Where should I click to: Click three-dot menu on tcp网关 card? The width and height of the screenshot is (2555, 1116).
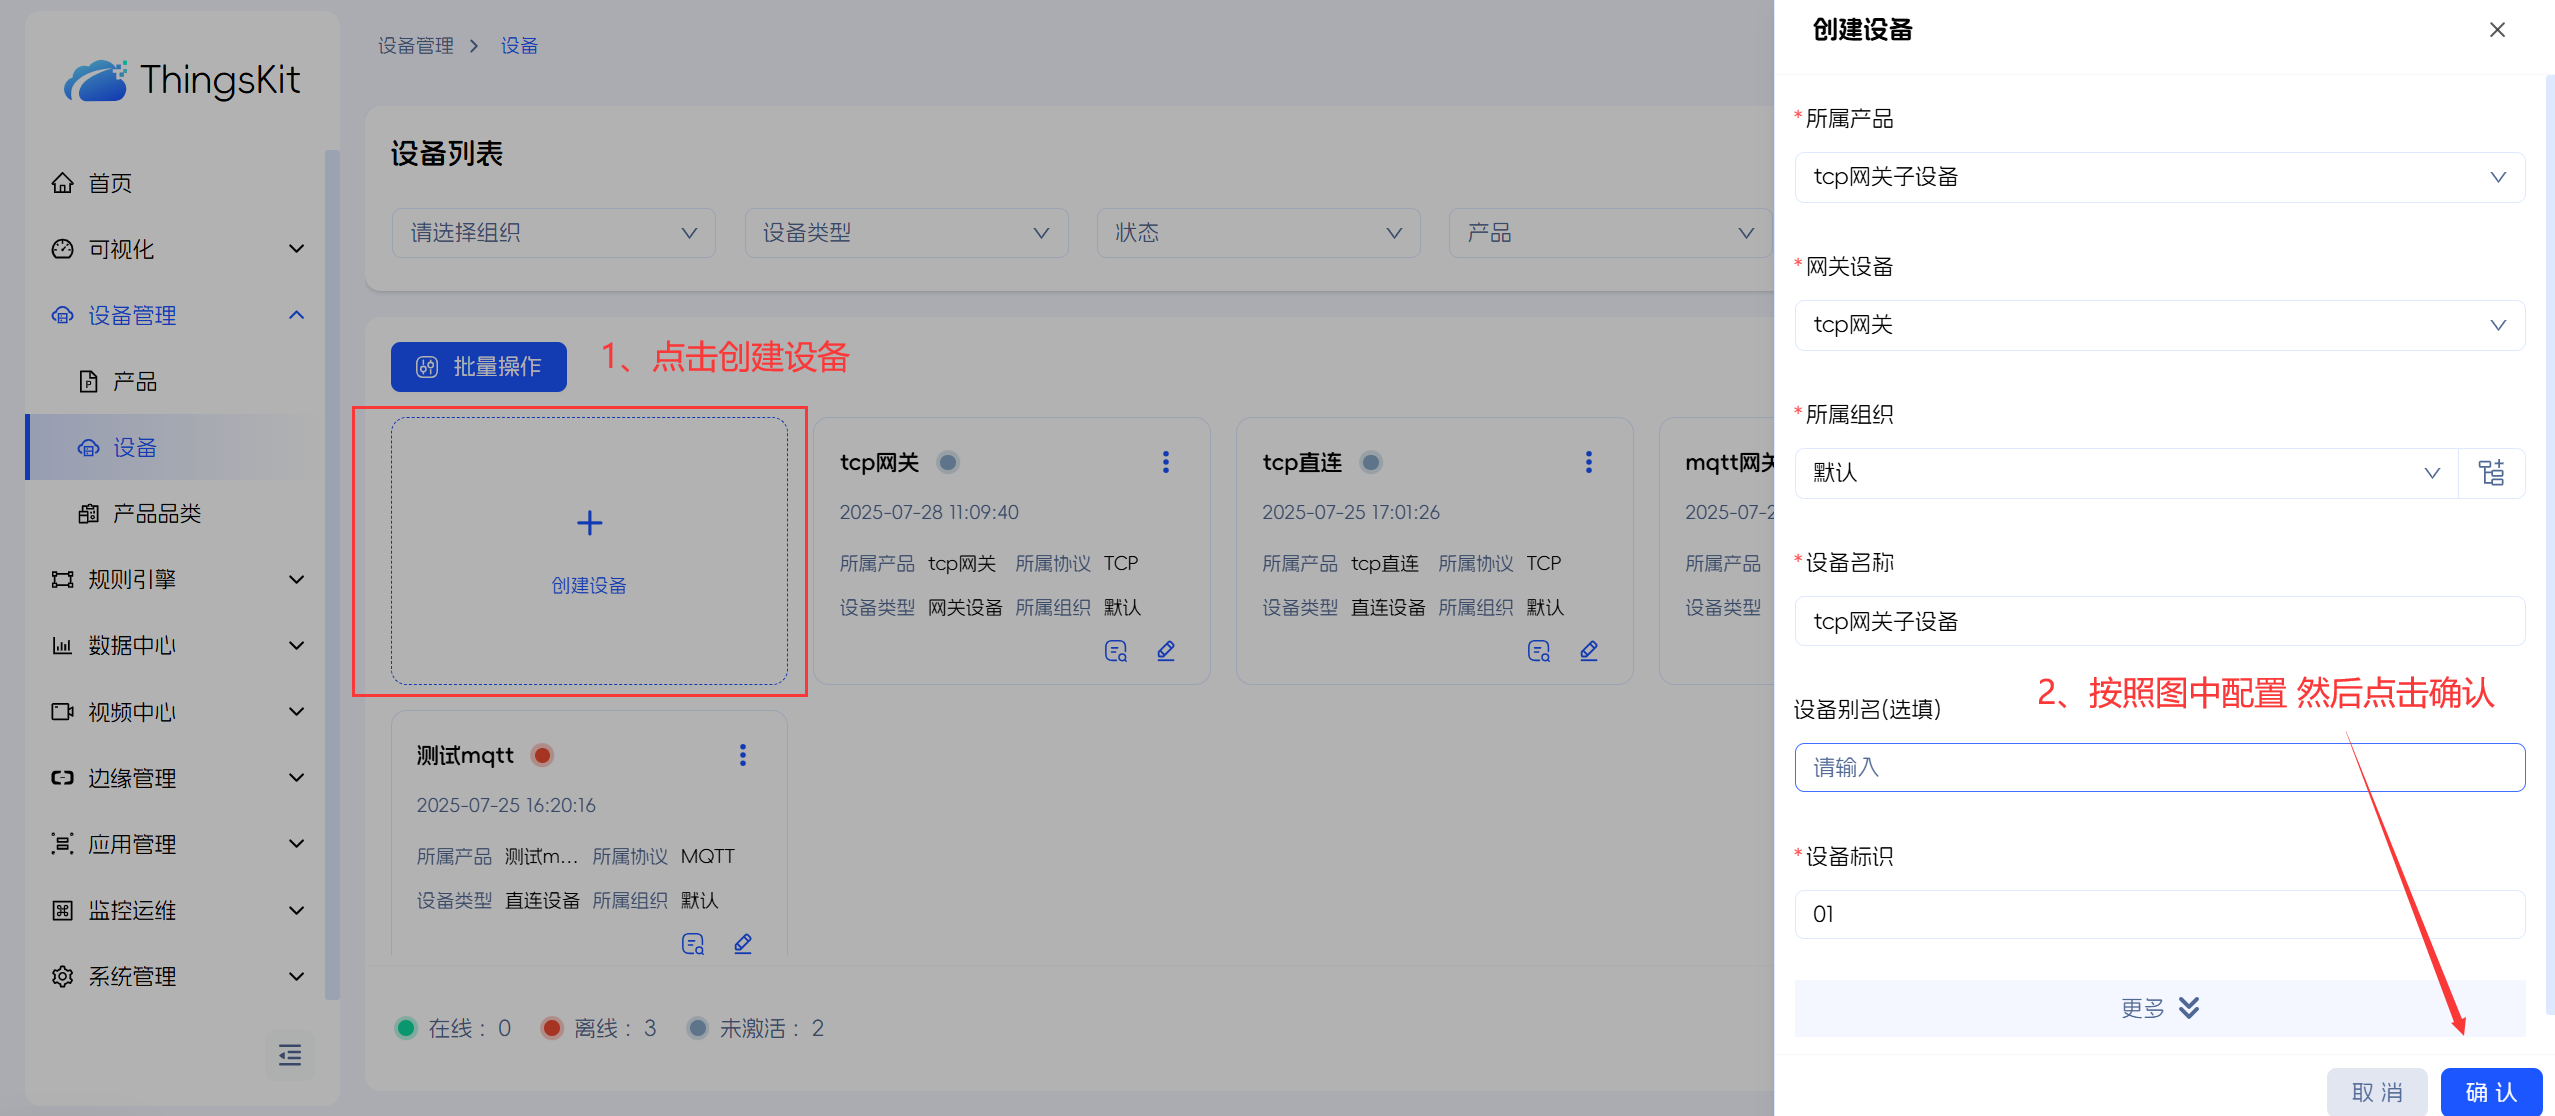(1165, 462)
